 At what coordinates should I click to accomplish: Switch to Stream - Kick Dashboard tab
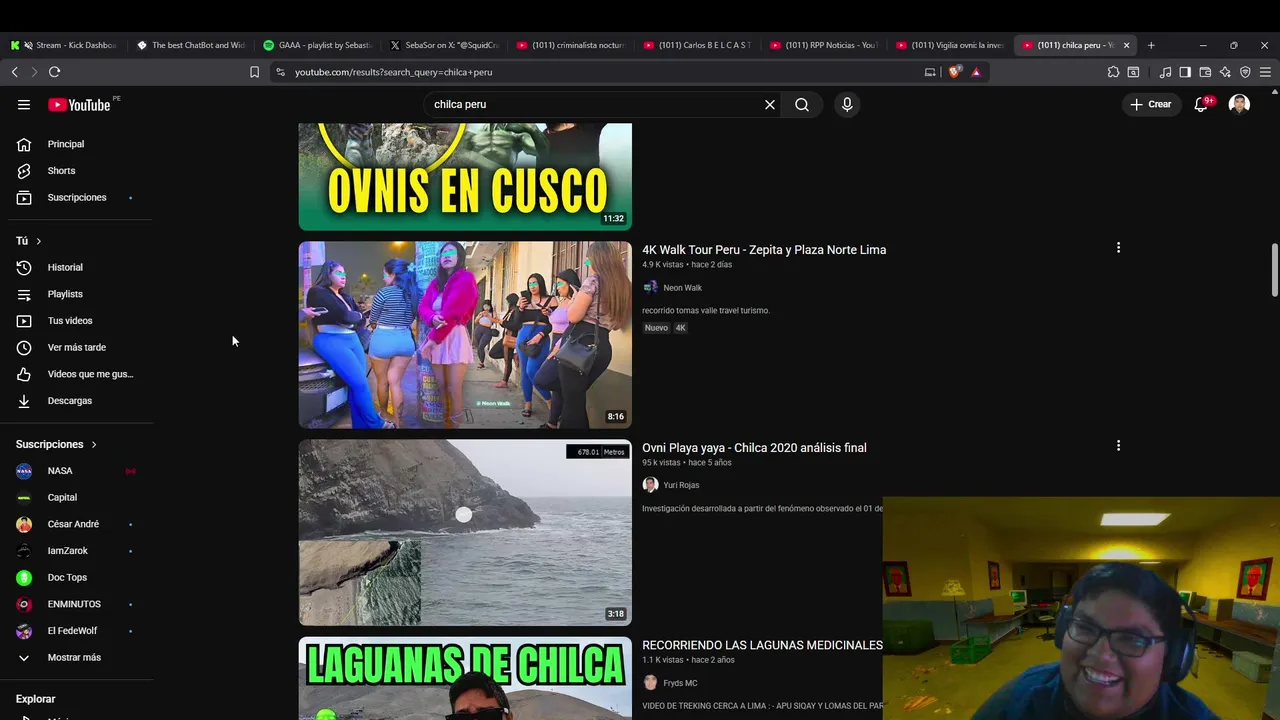tap(63, 45)
